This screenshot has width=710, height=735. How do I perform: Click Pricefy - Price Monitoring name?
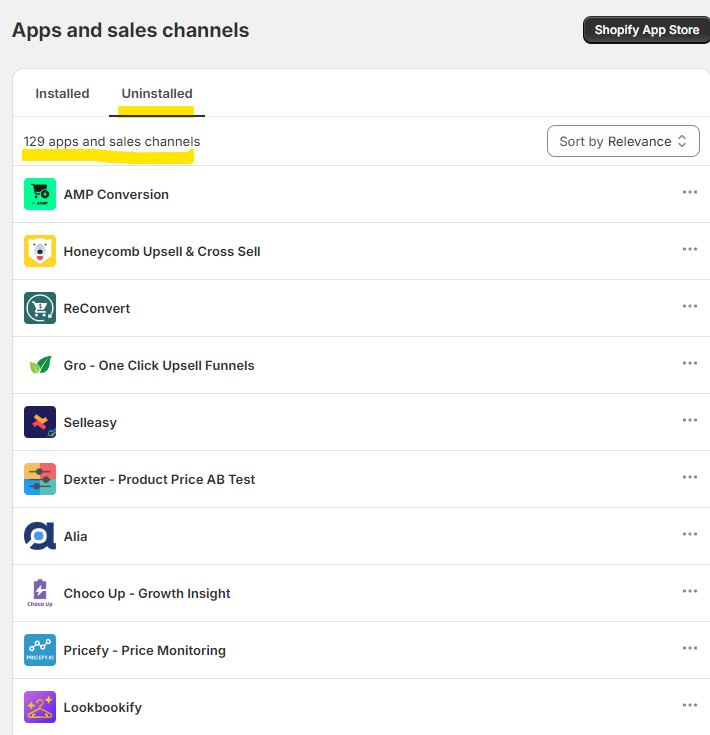tap(145, 651)
